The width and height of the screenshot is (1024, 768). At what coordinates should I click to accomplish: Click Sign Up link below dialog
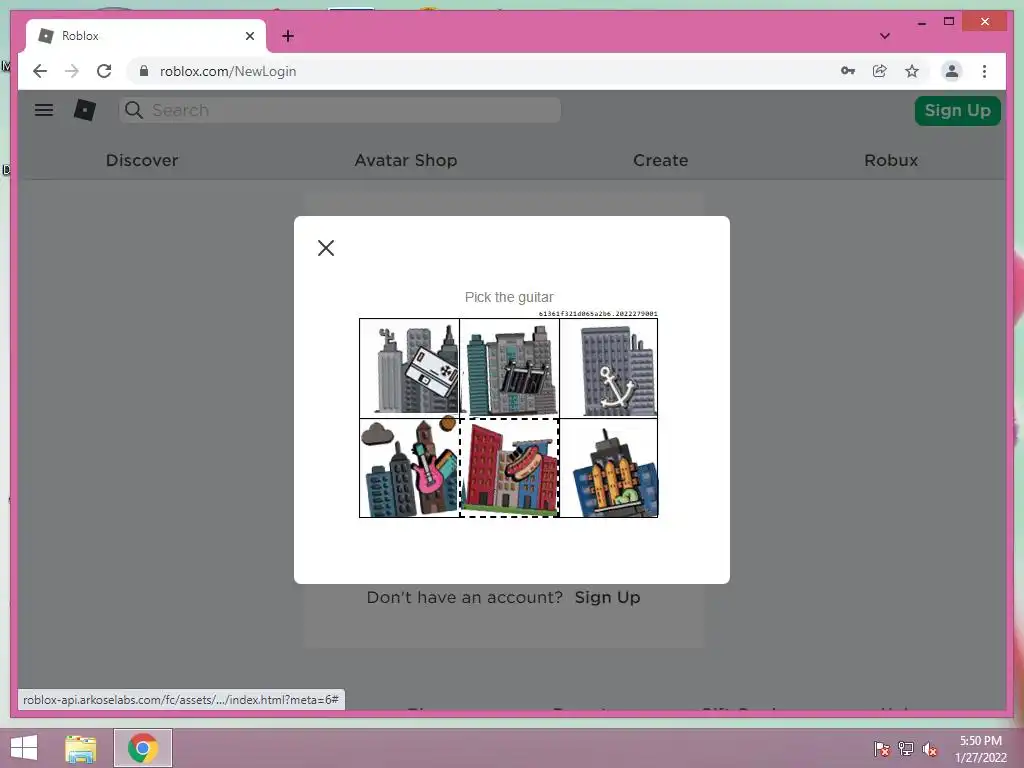click(x=607, y=597)
